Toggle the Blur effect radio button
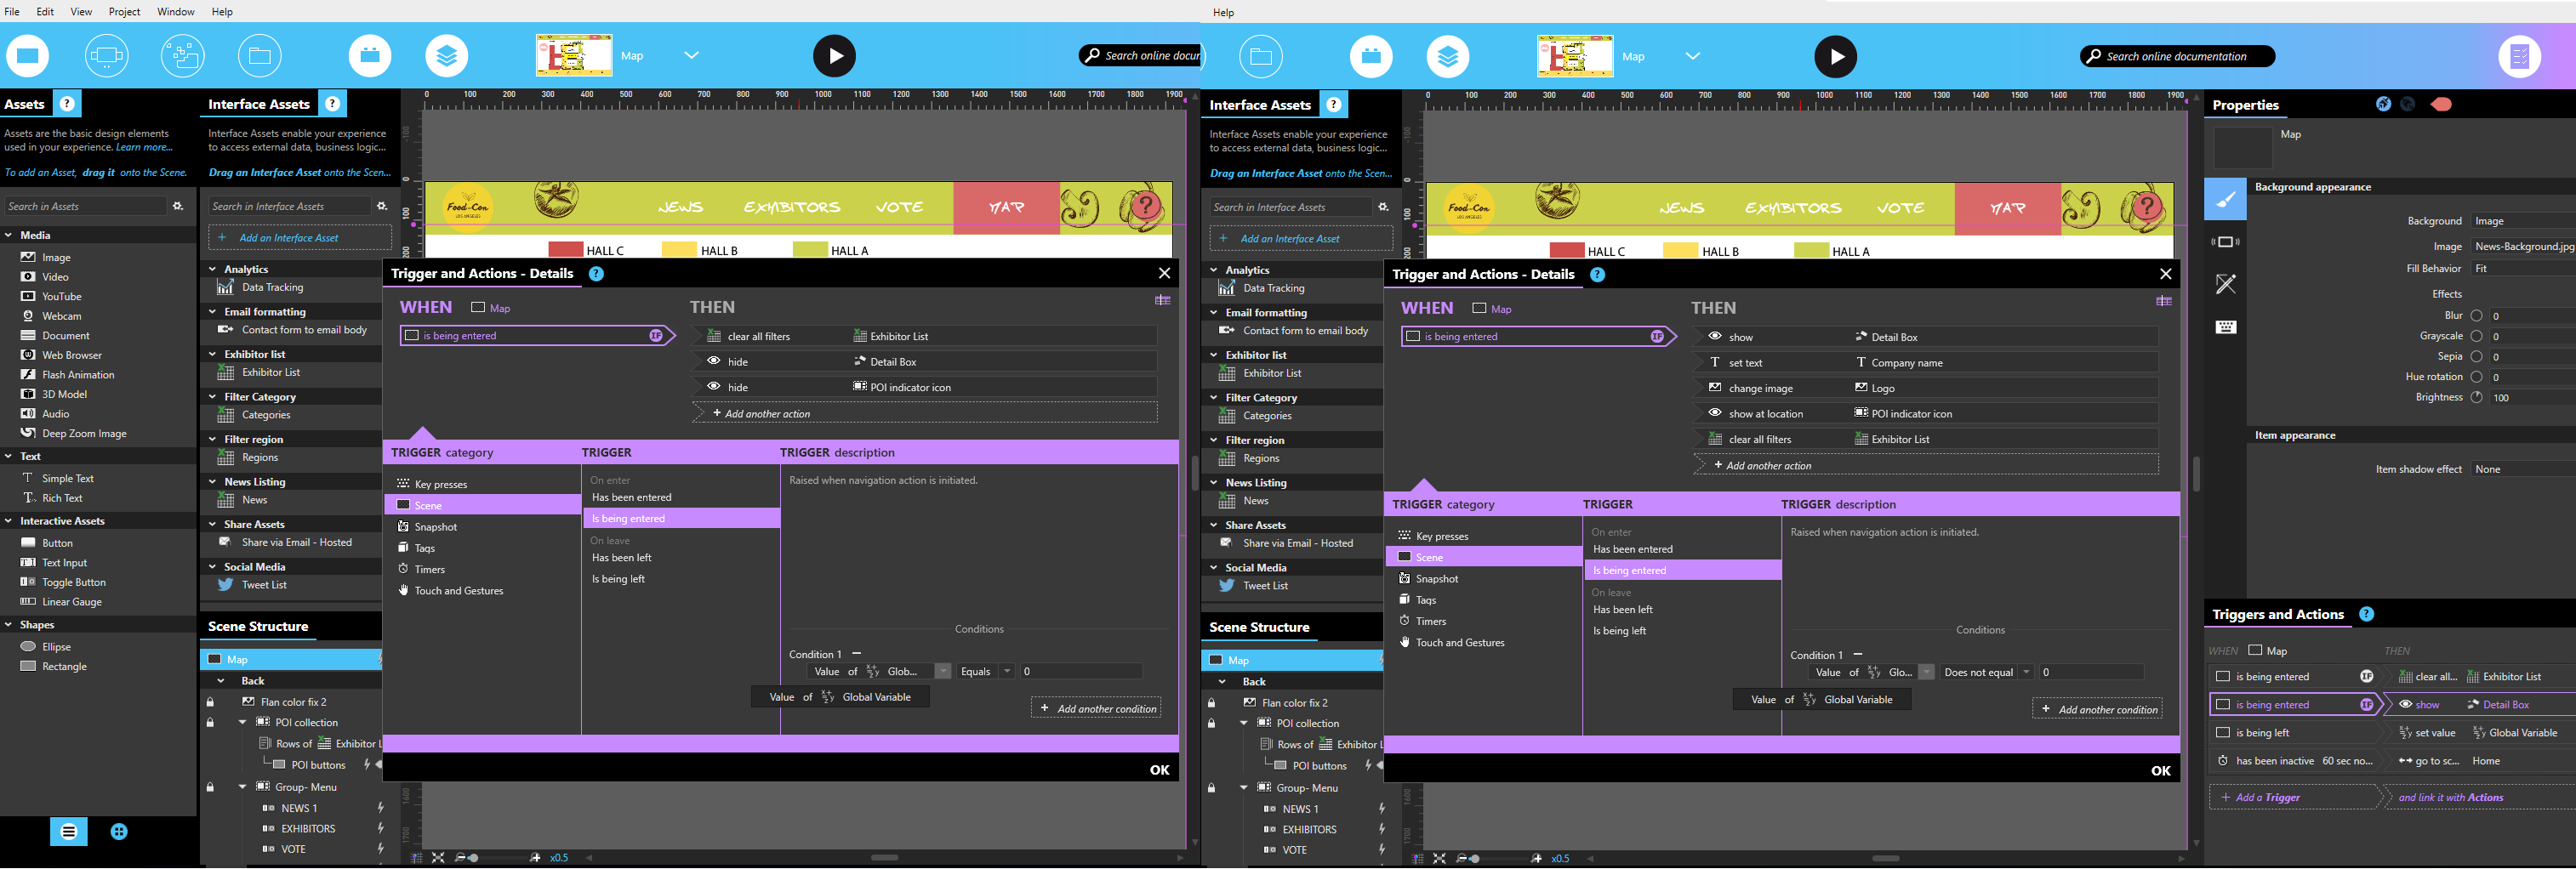The image size is (2576, 869). point(2476,316)
